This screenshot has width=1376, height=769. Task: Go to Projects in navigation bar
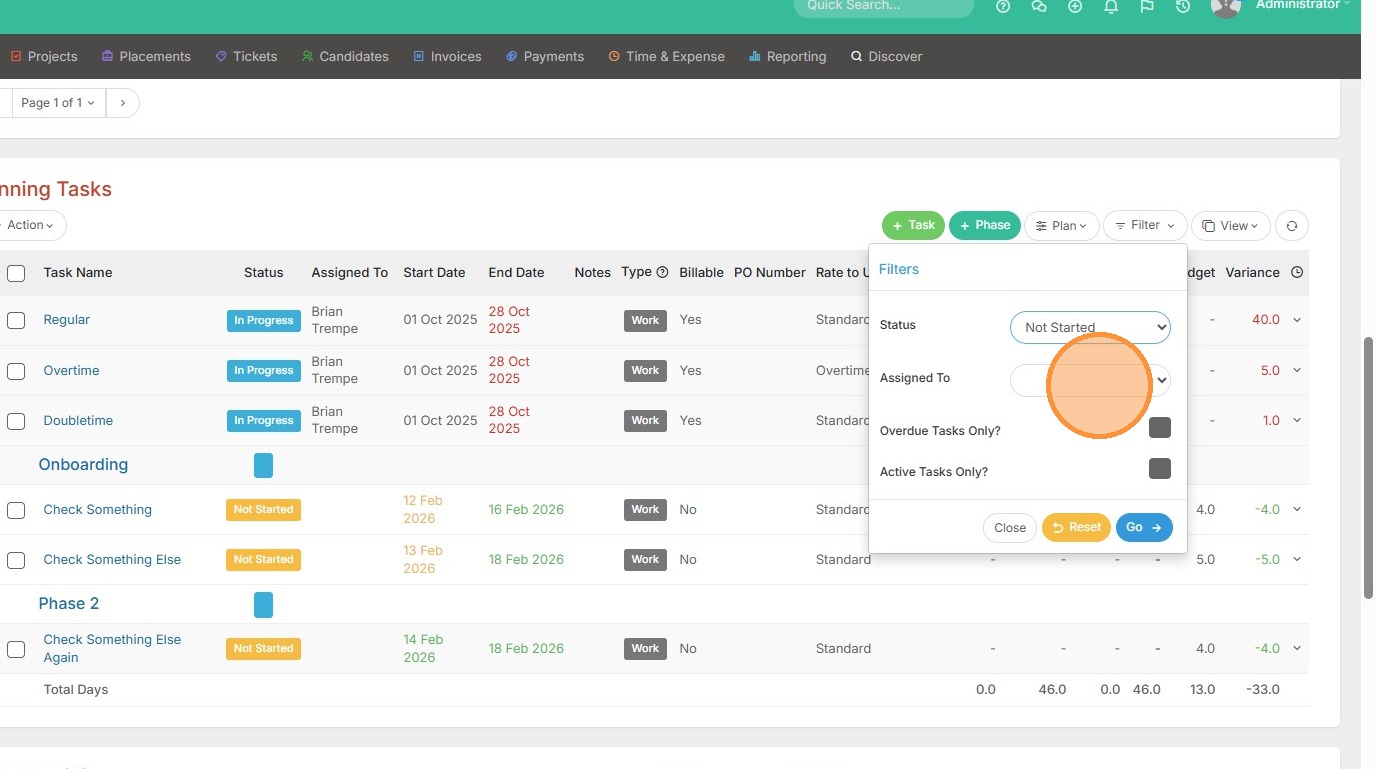(x=44, y=57)
